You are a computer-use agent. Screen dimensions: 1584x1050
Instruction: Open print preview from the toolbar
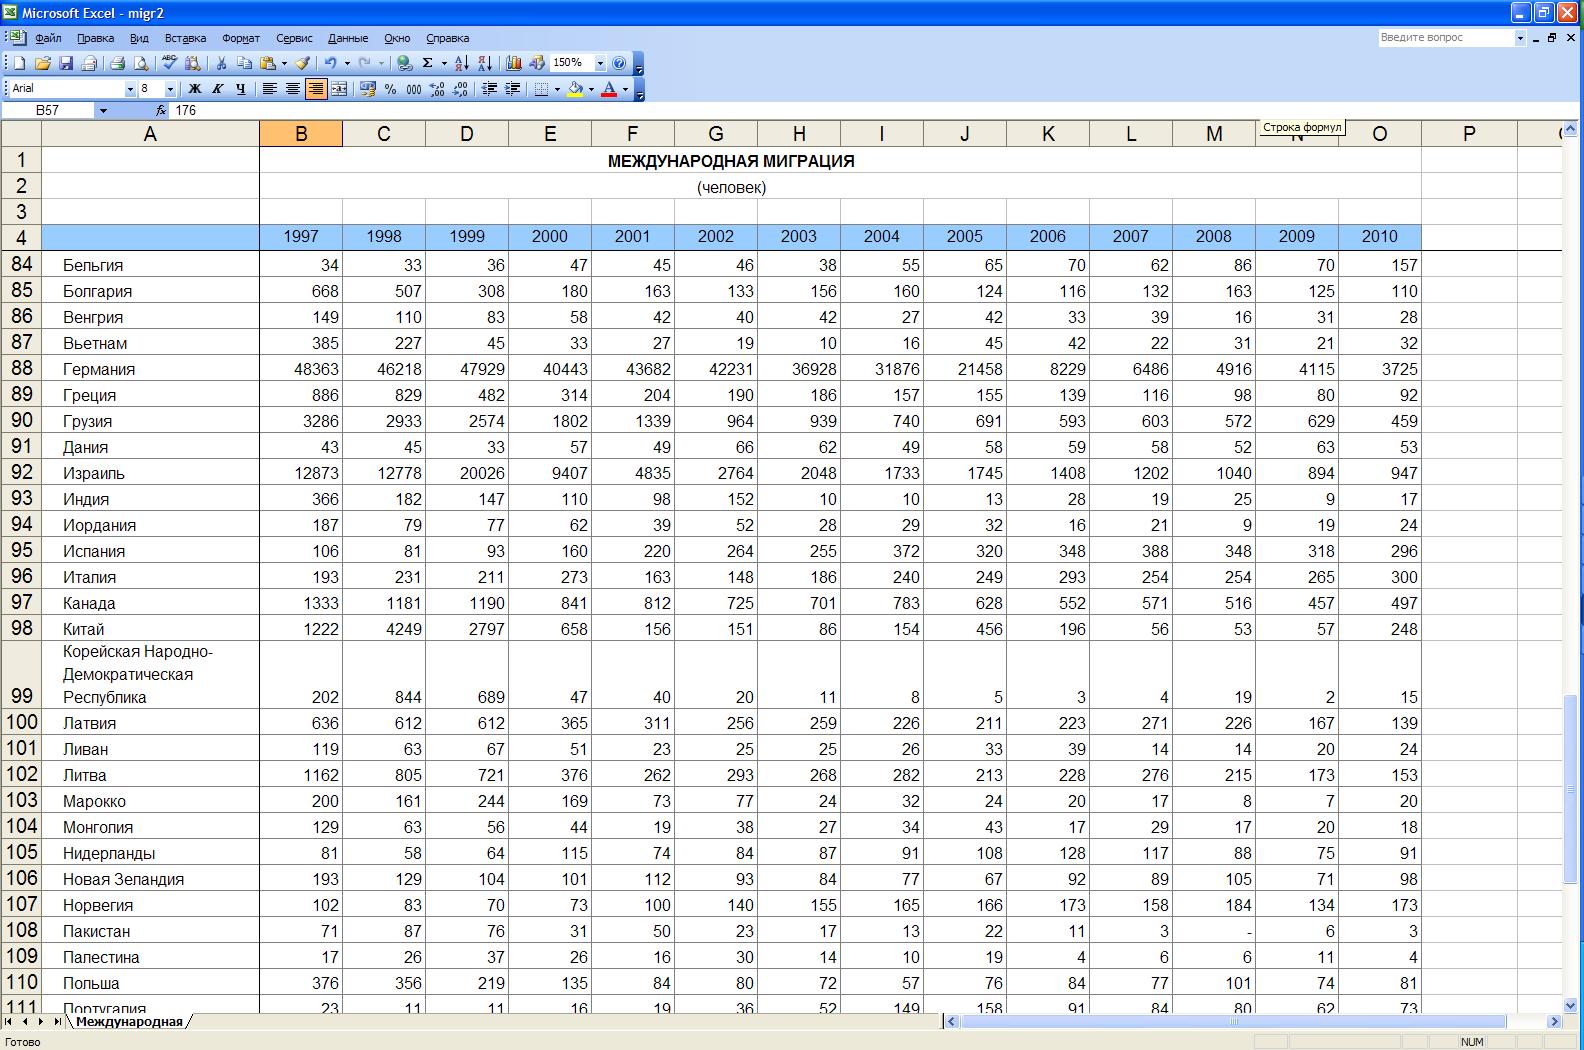[141, 63]
